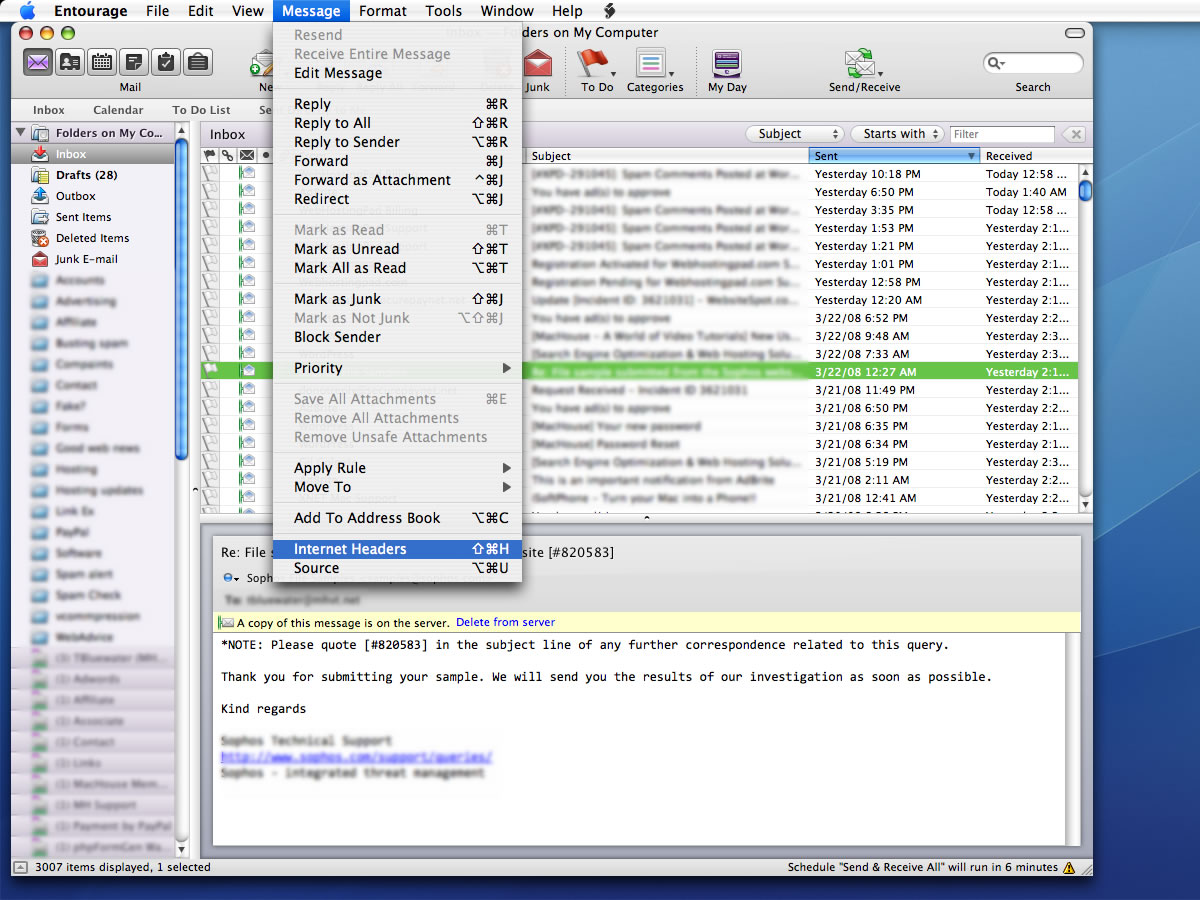
Task: Click the Calendar favorites bar button
Action: click(118, 110)
